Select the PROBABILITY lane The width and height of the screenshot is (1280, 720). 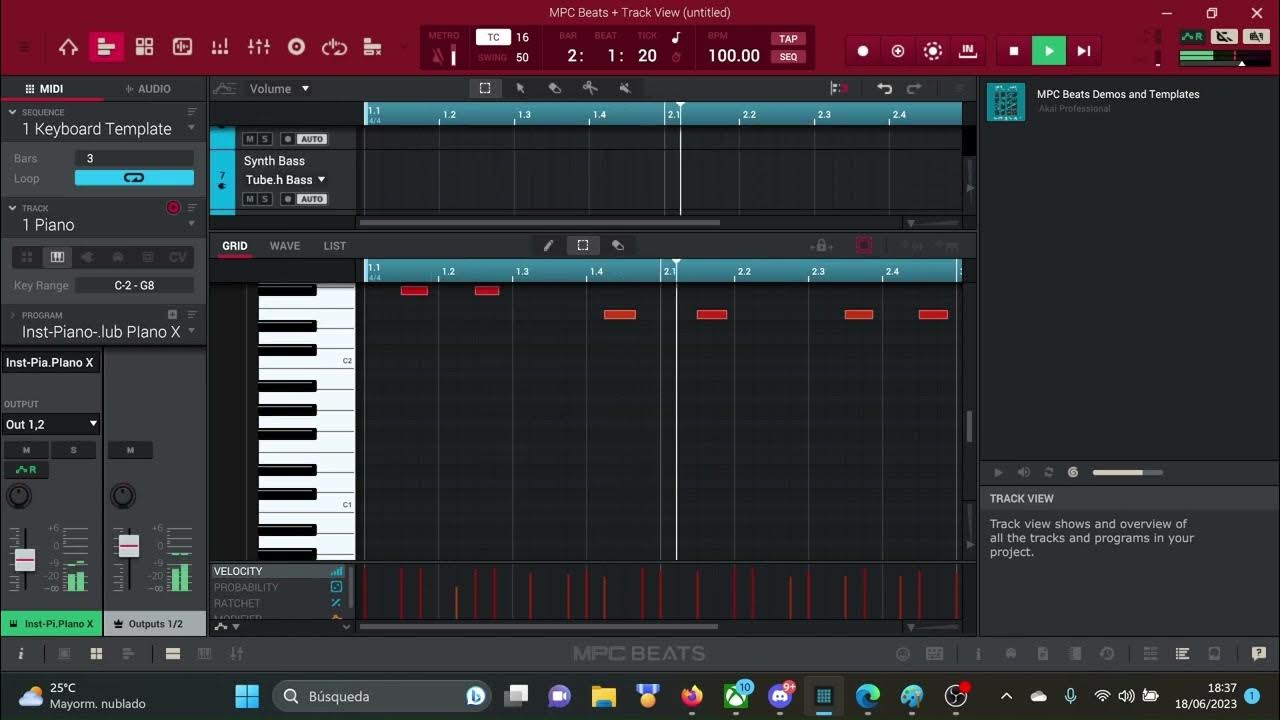click(x=278, y=588)
